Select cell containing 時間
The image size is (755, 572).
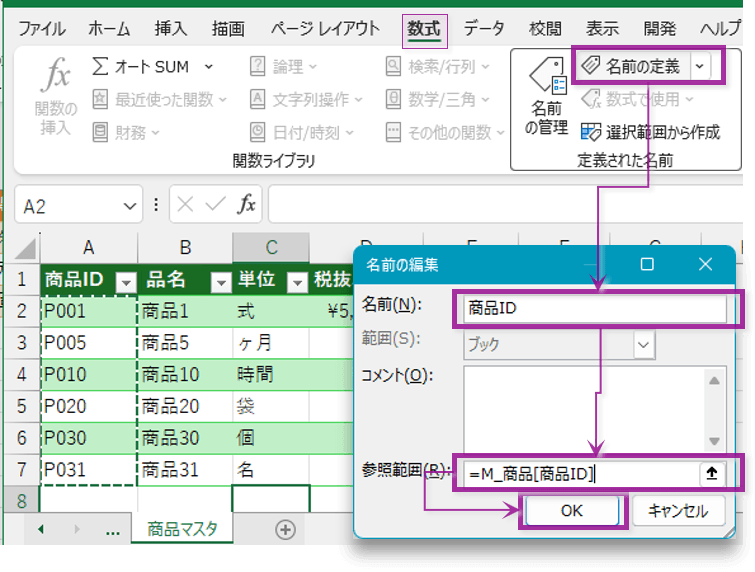click(271, 375)
